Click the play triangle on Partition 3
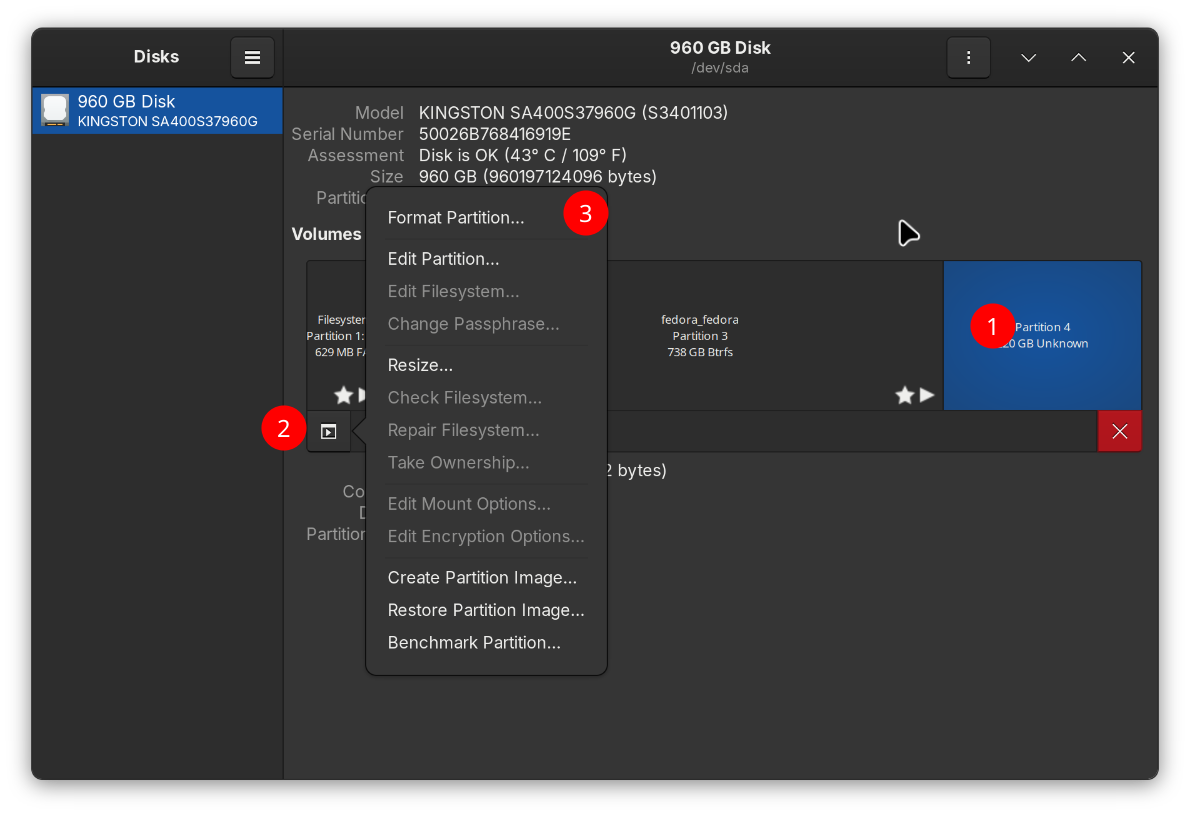Viewport: 1190px width, 815px height. [x=927, y=396]
